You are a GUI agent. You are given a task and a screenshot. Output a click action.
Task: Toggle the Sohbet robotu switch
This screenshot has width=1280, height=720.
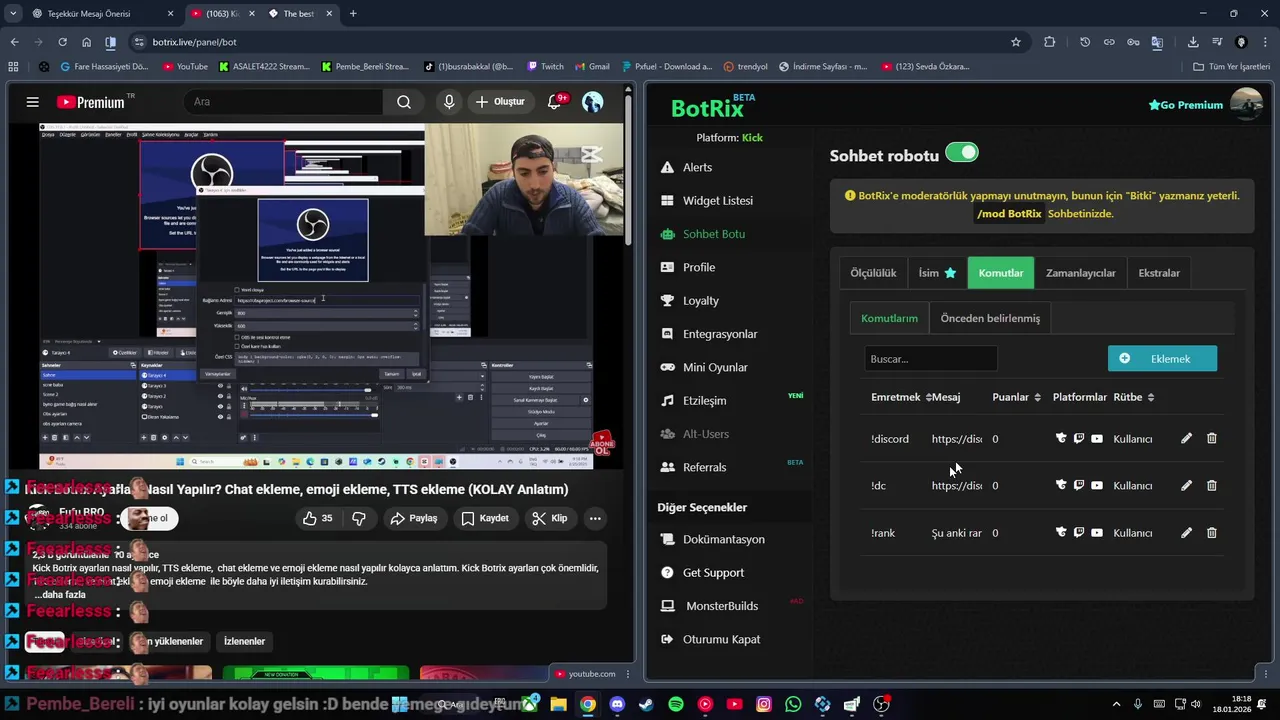pyautogui.click(x=962, y=152)
